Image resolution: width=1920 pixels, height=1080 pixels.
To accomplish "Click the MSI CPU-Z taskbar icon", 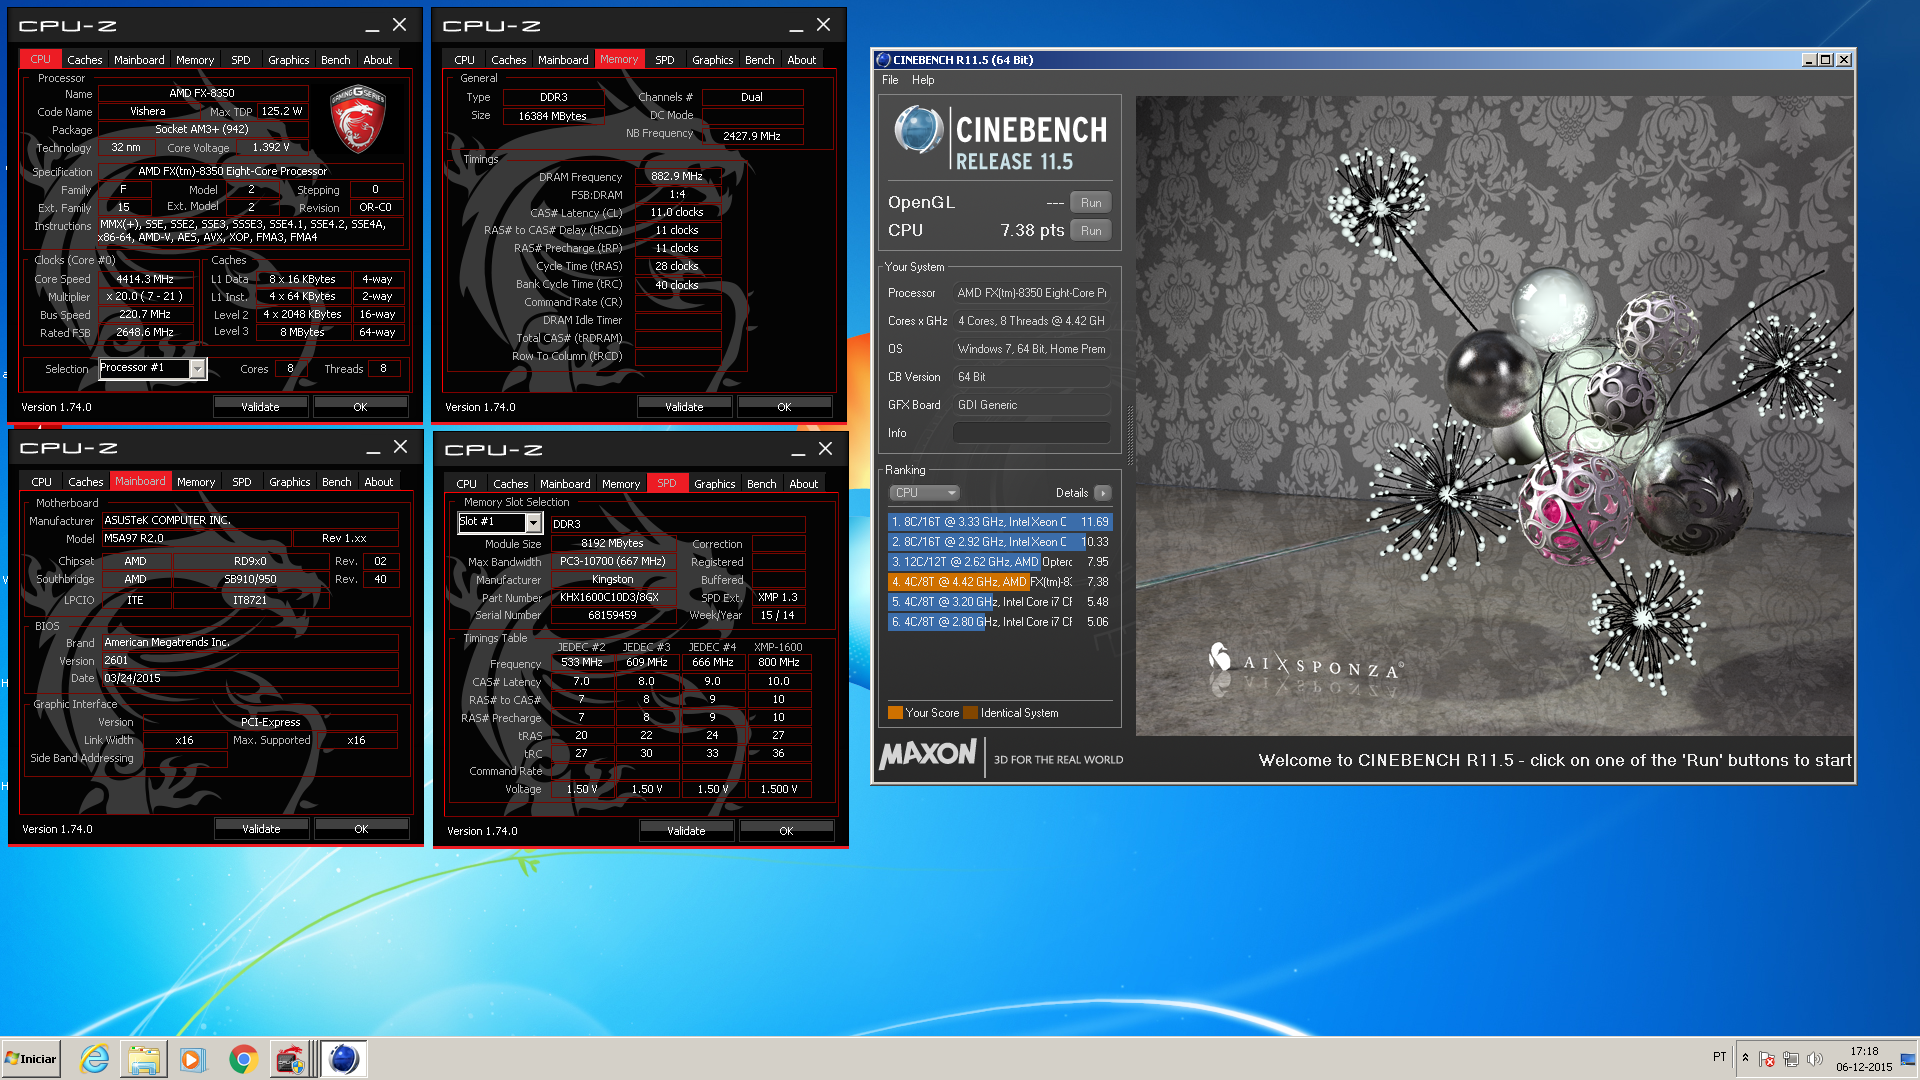I will [x=292, y=1059].
